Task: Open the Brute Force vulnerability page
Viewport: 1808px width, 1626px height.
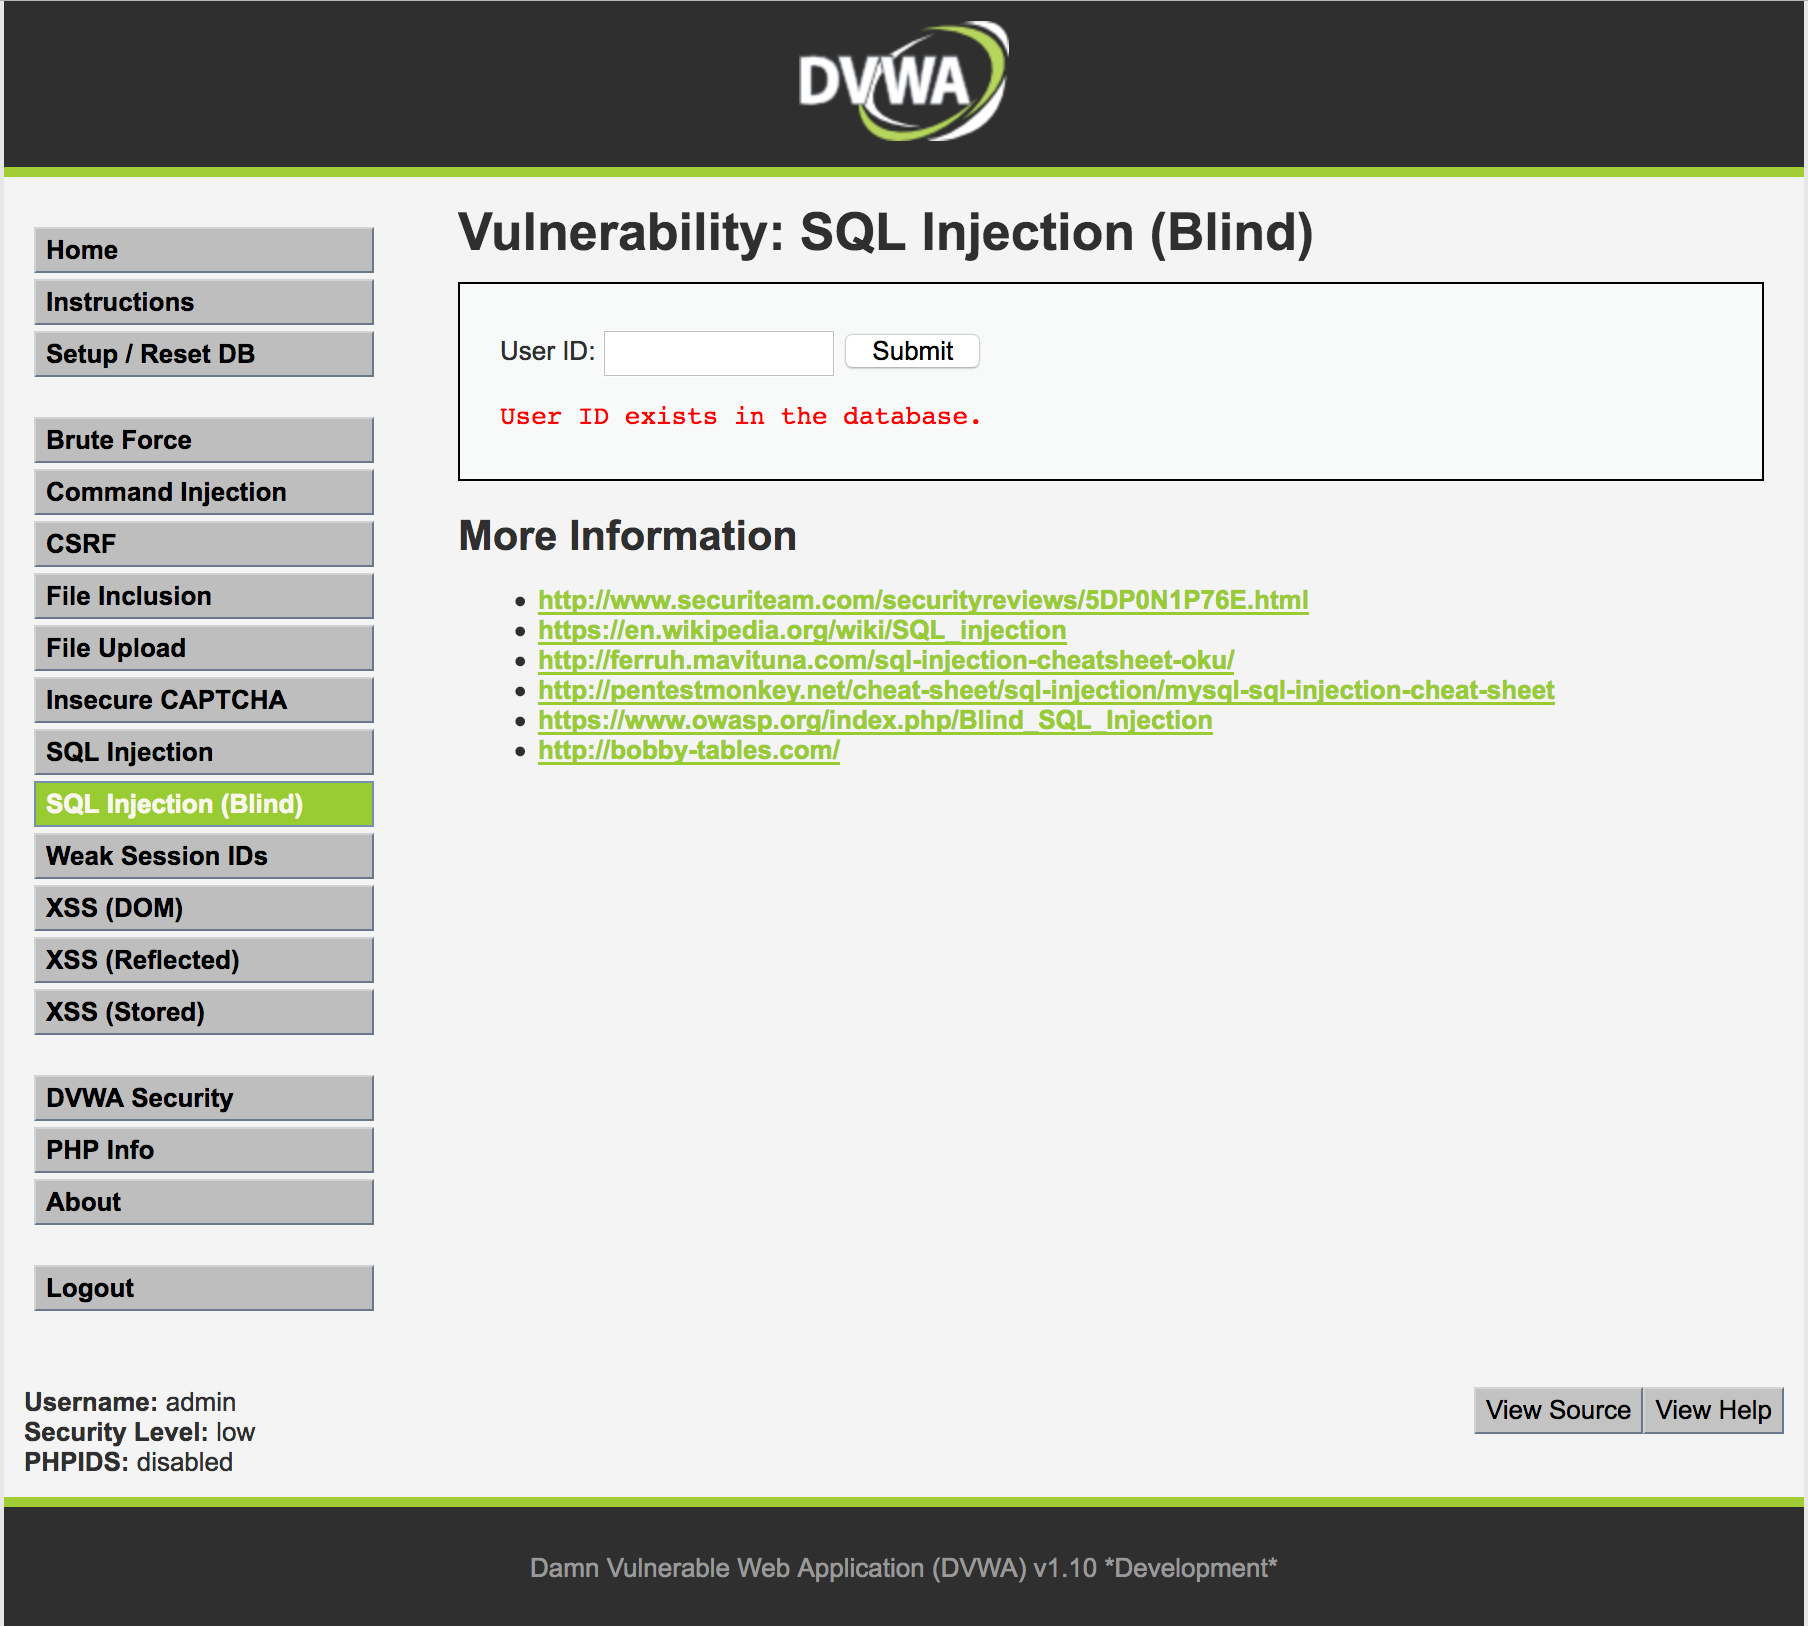Action: coord(204,440)
